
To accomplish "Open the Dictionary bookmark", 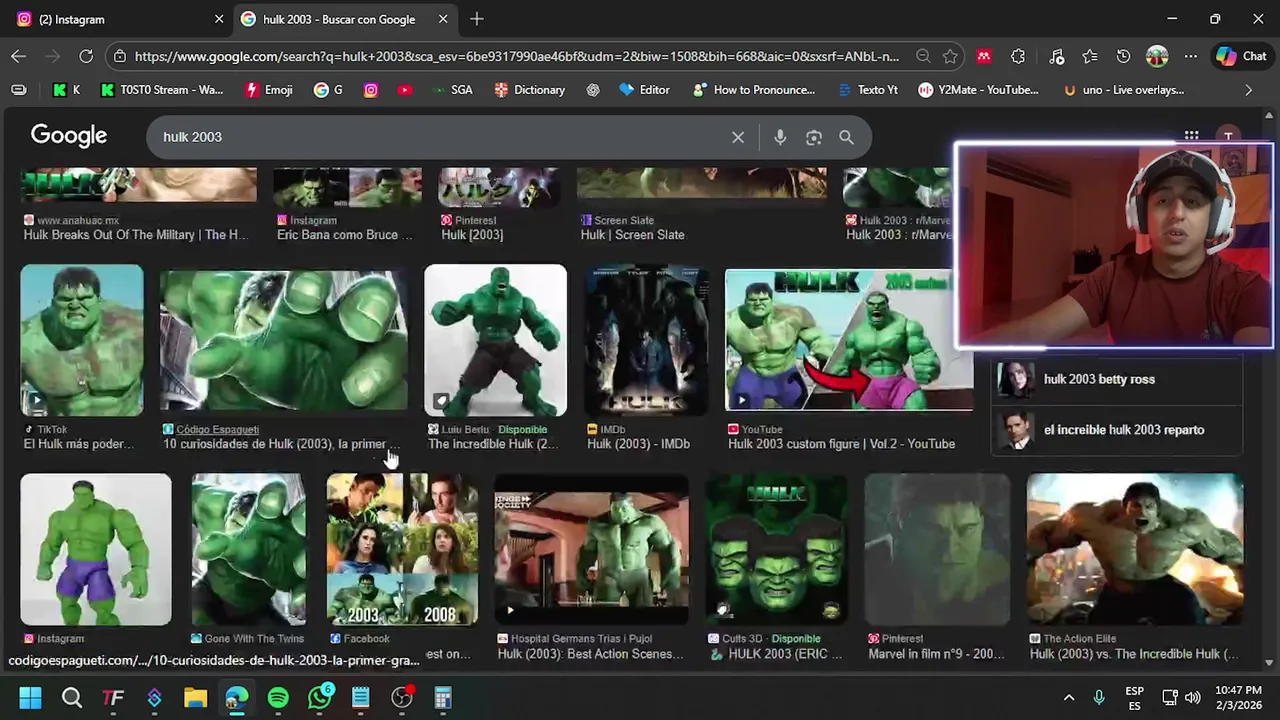I will 530,90.
